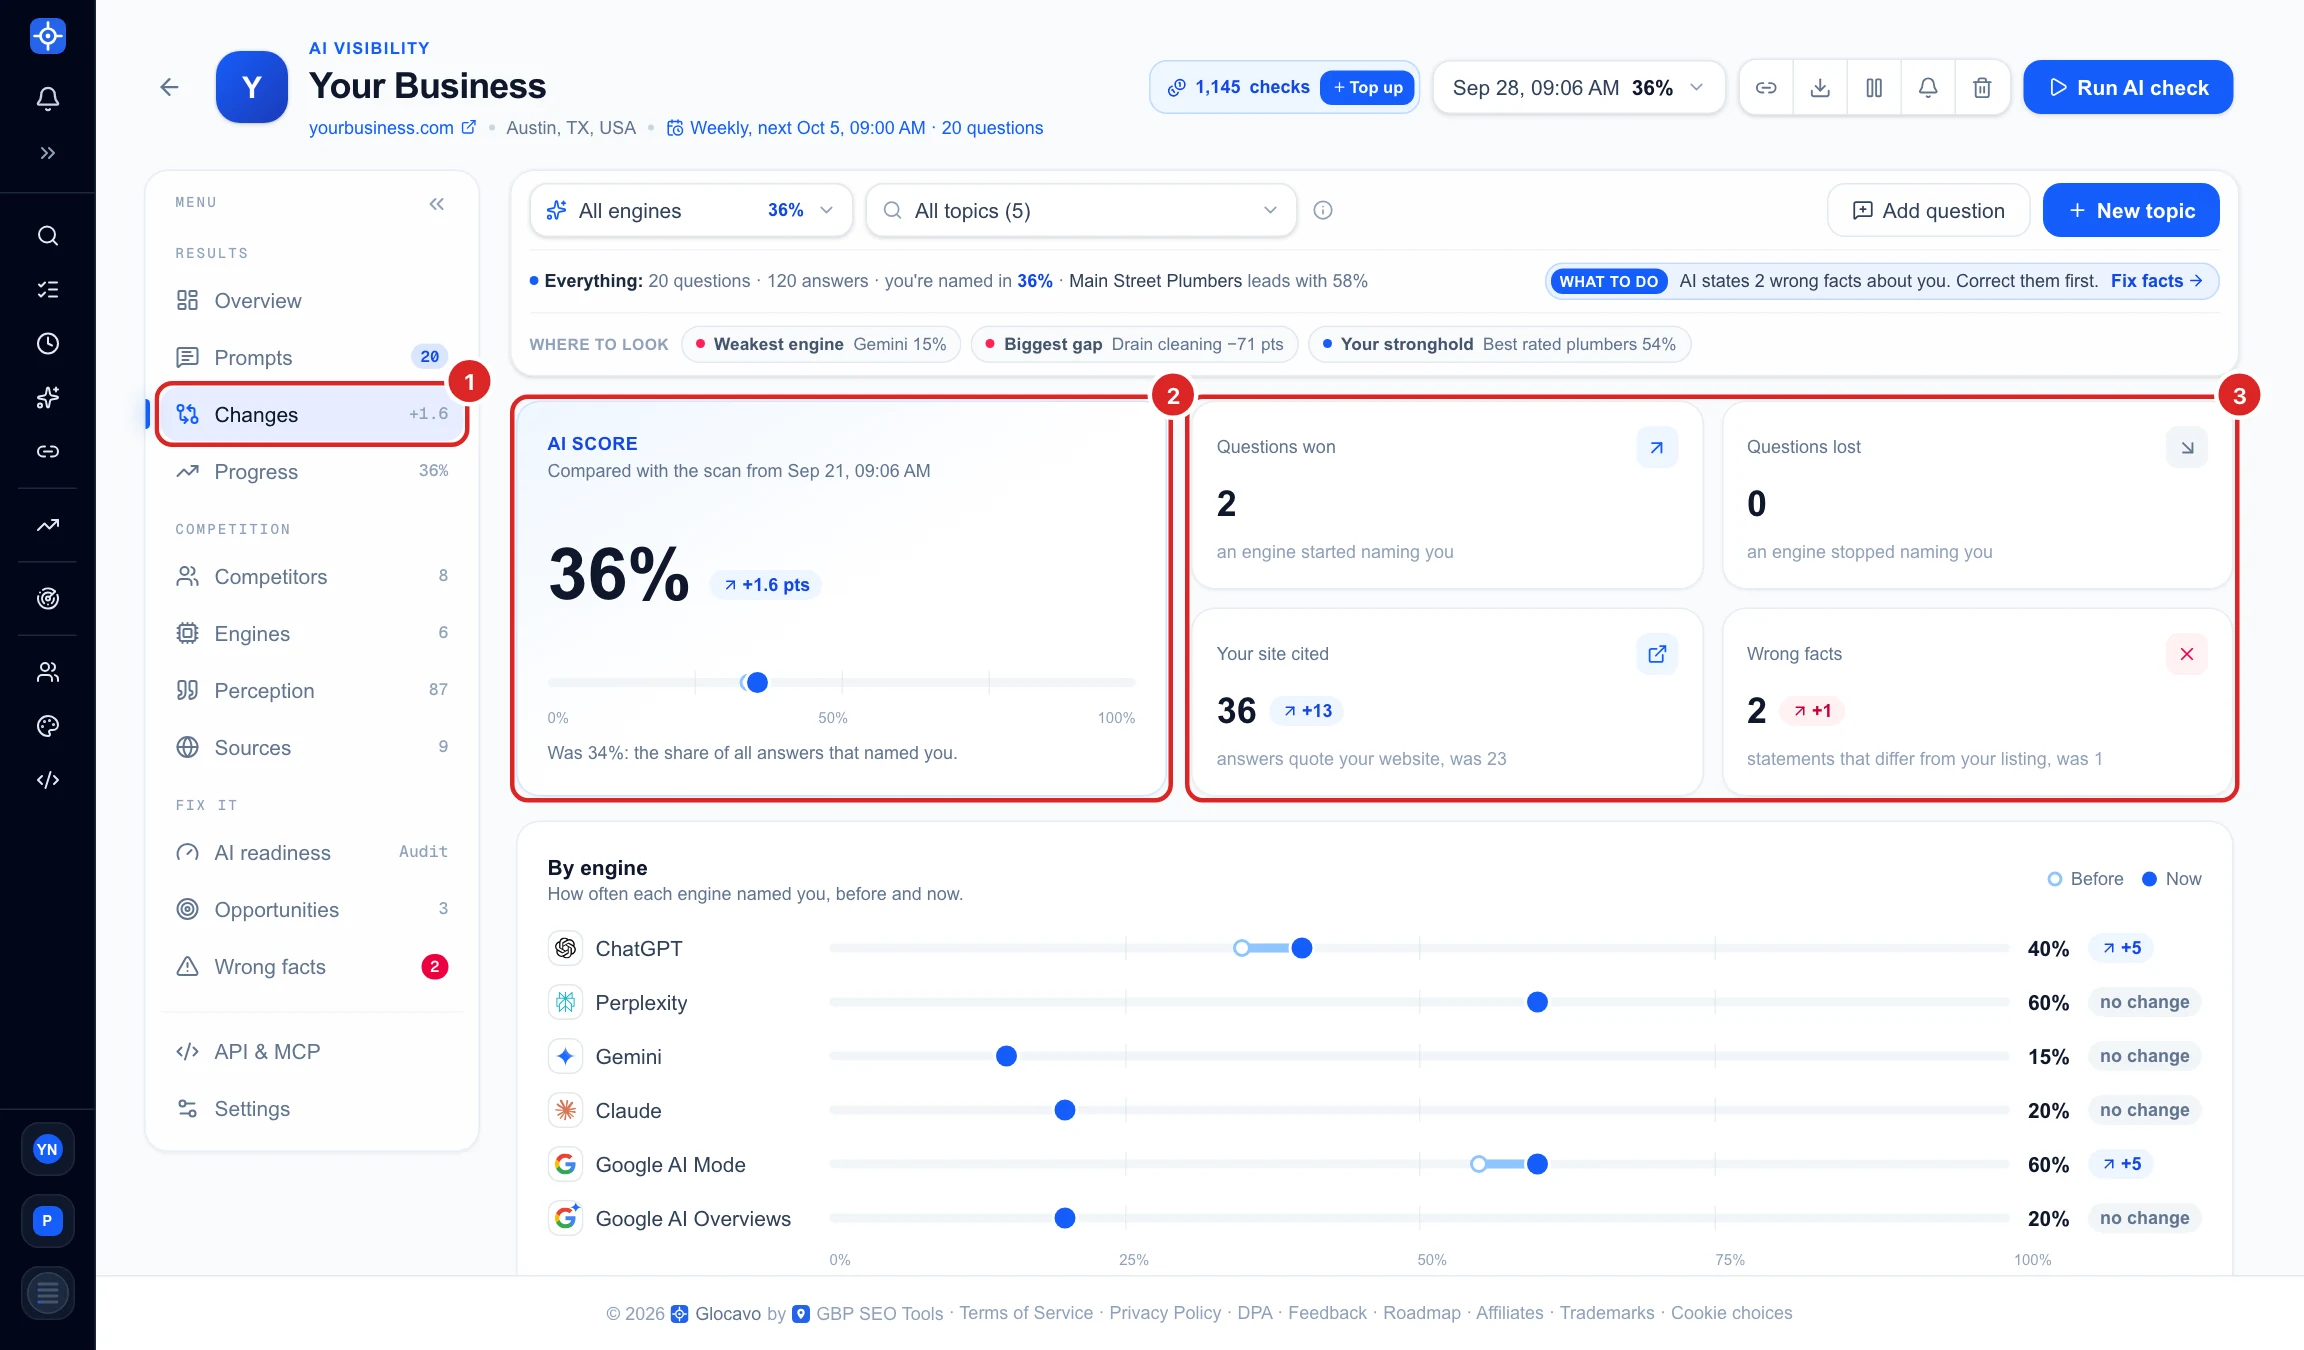The image size is (2304, 1350).
Task: Open the clock history icon in dark sidebar
Action: [47, 344]
